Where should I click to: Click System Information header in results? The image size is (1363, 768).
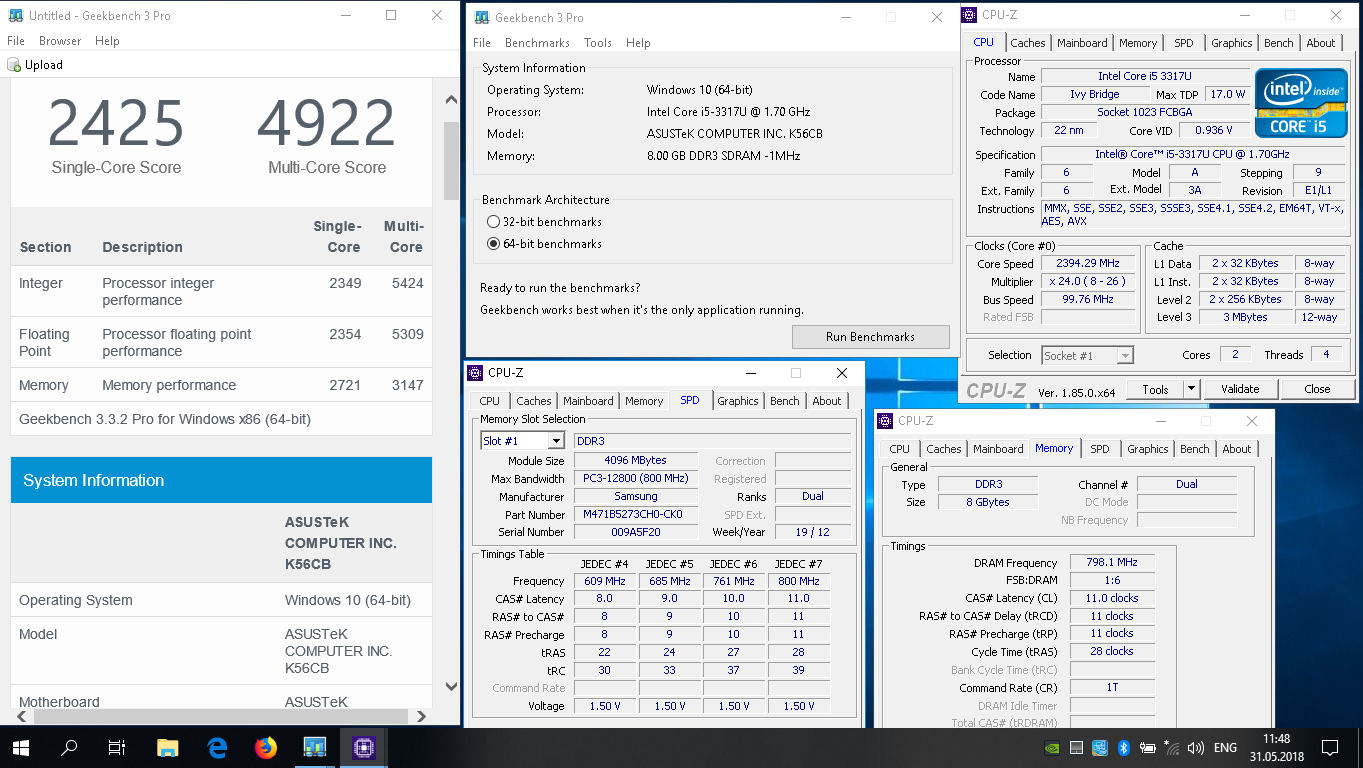click(221, 480)
